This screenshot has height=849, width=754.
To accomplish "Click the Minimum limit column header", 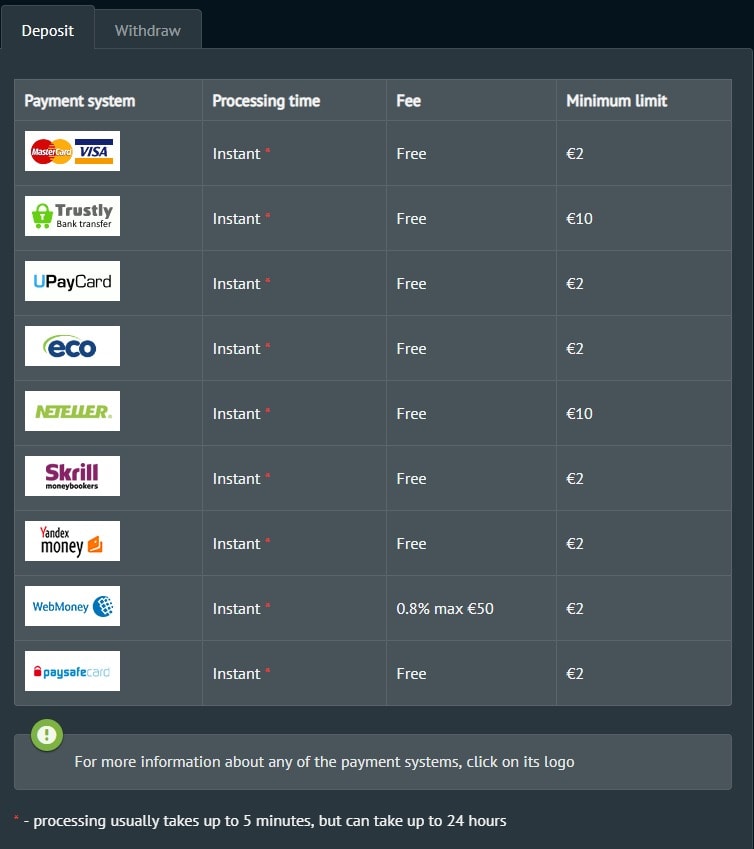I will (x=617, y=101).
